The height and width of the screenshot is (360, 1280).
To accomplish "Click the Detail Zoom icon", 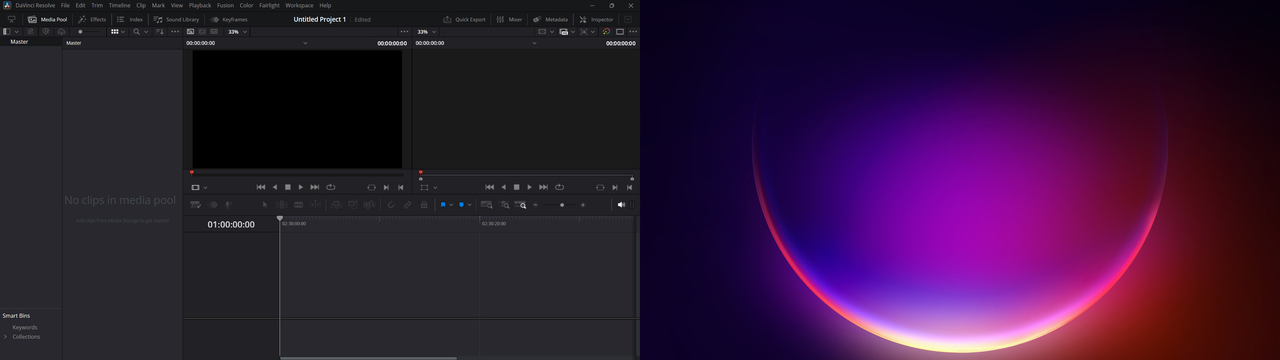I will point(504,204).
